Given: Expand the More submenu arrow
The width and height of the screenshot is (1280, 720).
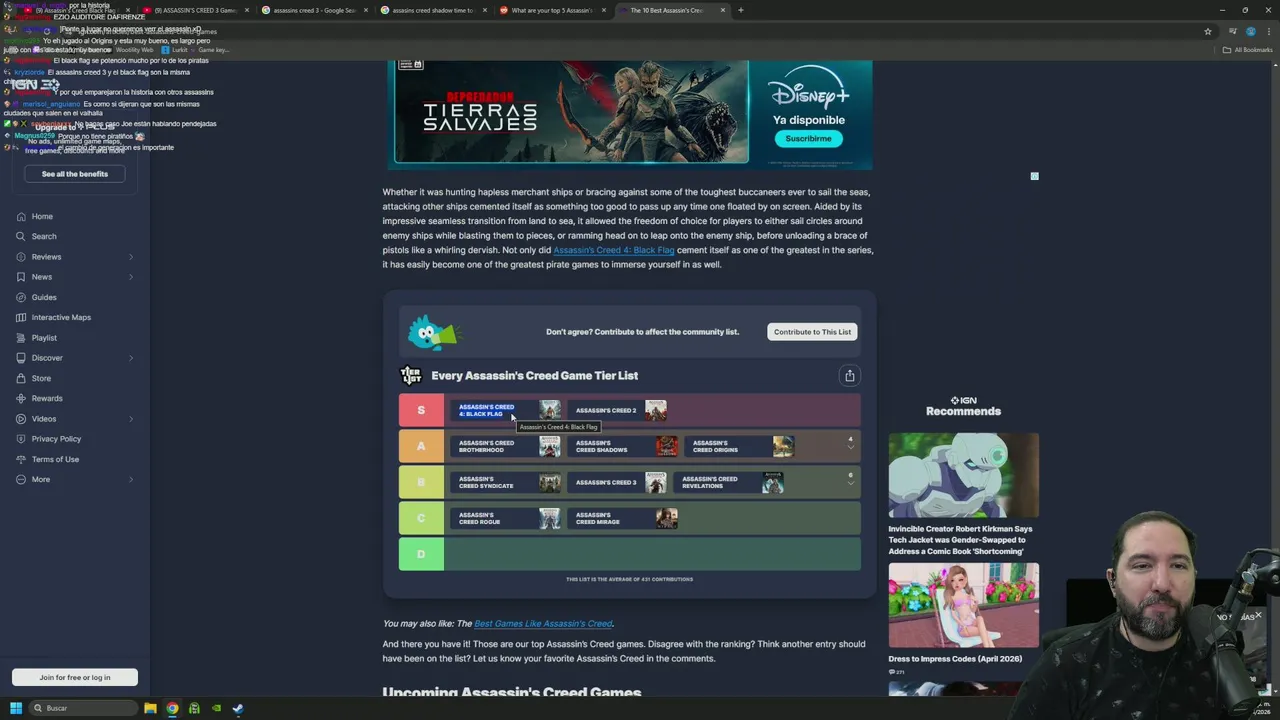Looking at the screenshot, I should [130, 479].
